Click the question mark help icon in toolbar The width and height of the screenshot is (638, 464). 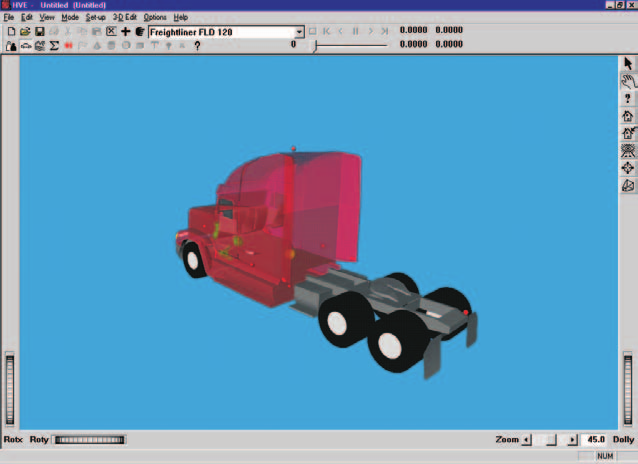pyautogui.click(x=197, y=46)
